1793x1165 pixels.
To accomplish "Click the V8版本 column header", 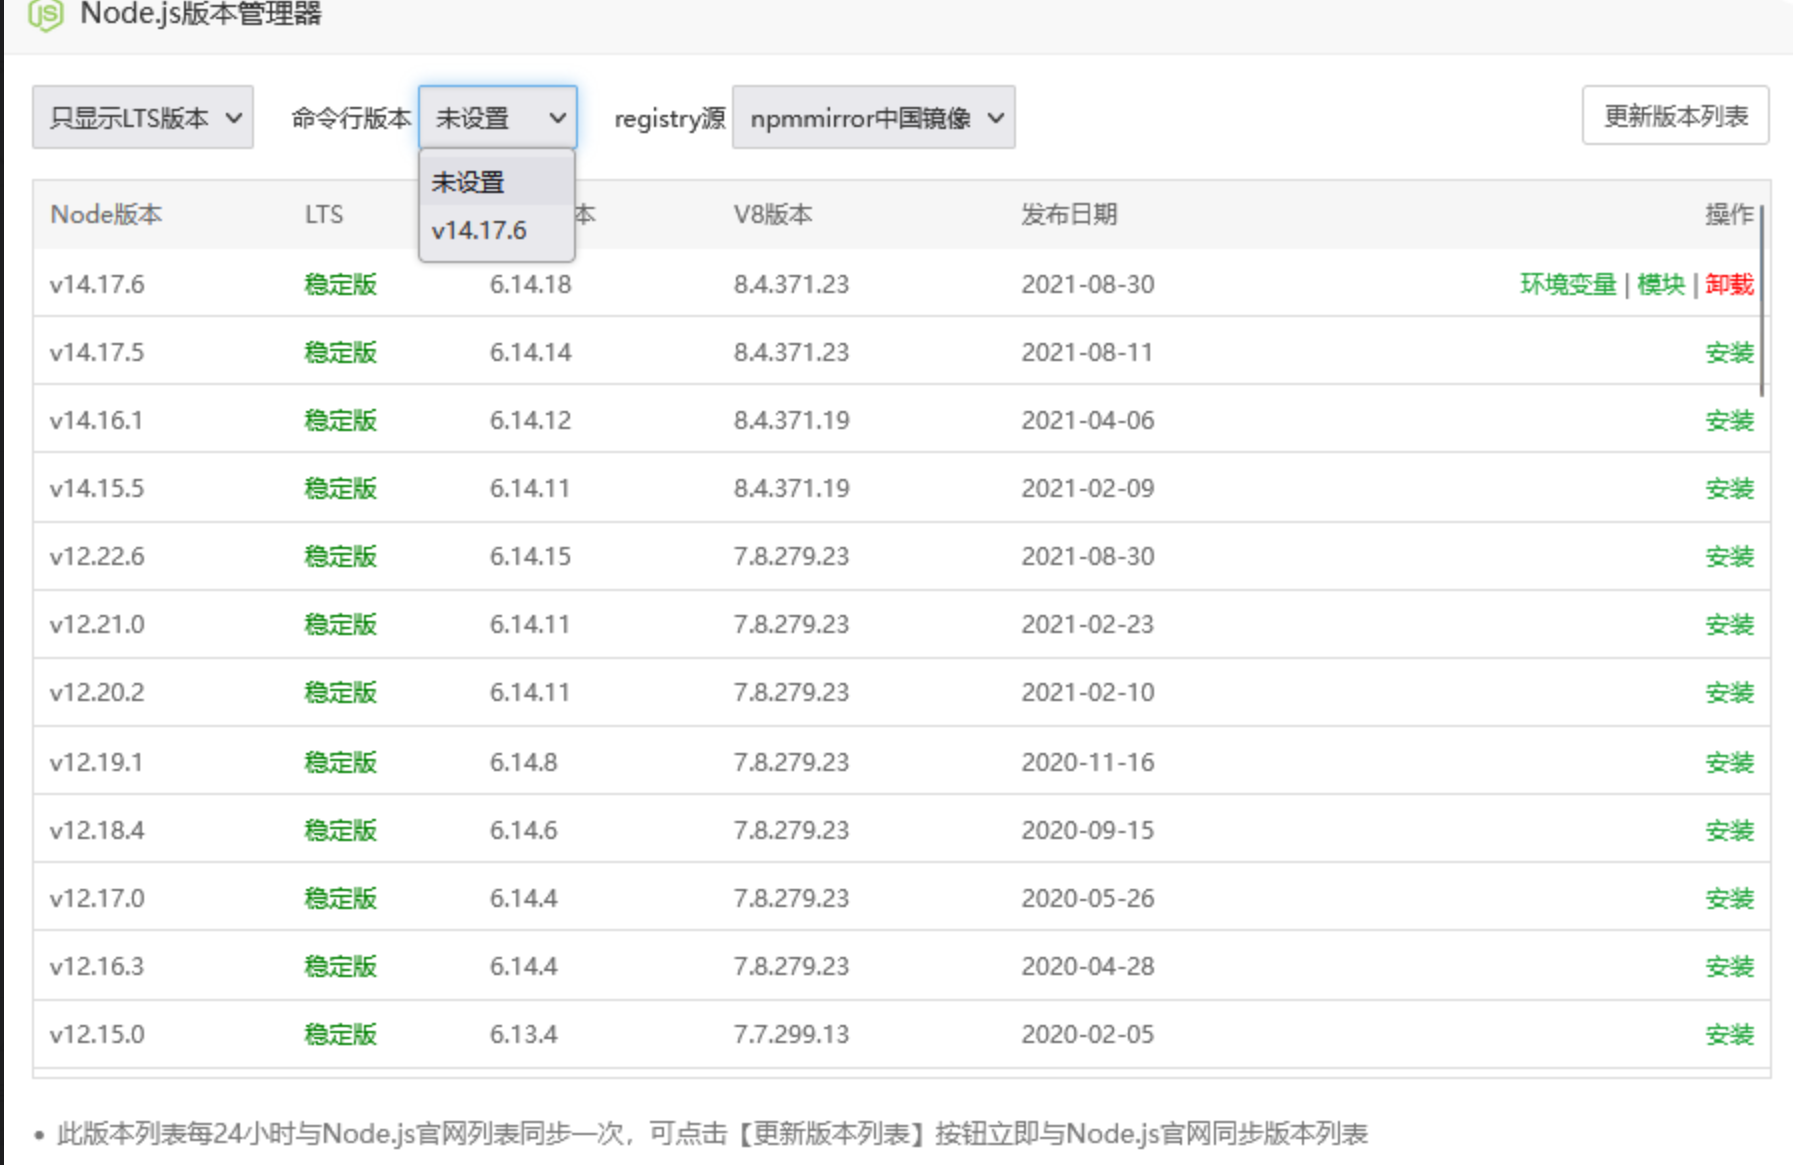I will pyautogui.click(x=773, y=214).
